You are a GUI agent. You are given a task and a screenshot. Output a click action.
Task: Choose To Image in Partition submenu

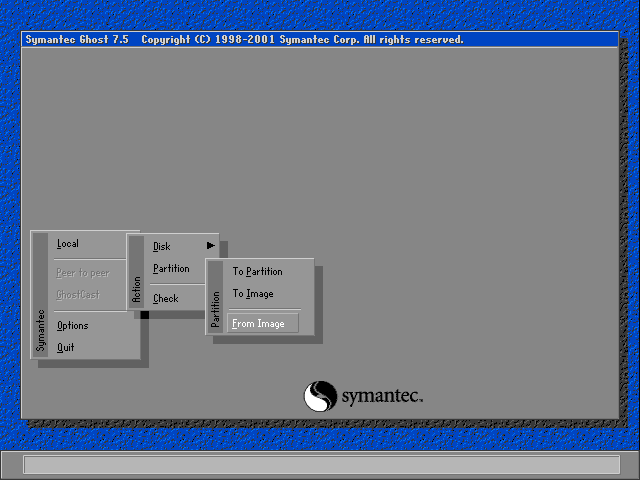click(253, 293)
